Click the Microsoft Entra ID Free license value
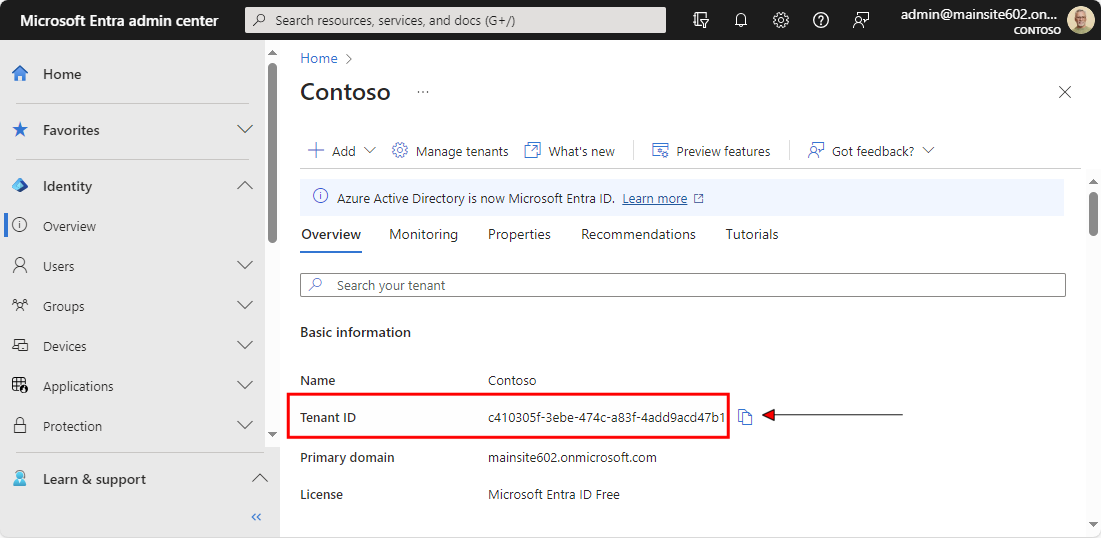The width and height of the screenshot is (1101, 538). point(554,494)
